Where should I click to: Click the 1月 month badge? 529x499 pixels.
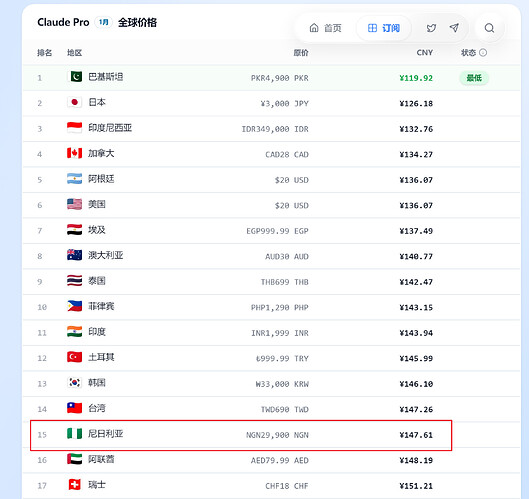click(103, 22)
